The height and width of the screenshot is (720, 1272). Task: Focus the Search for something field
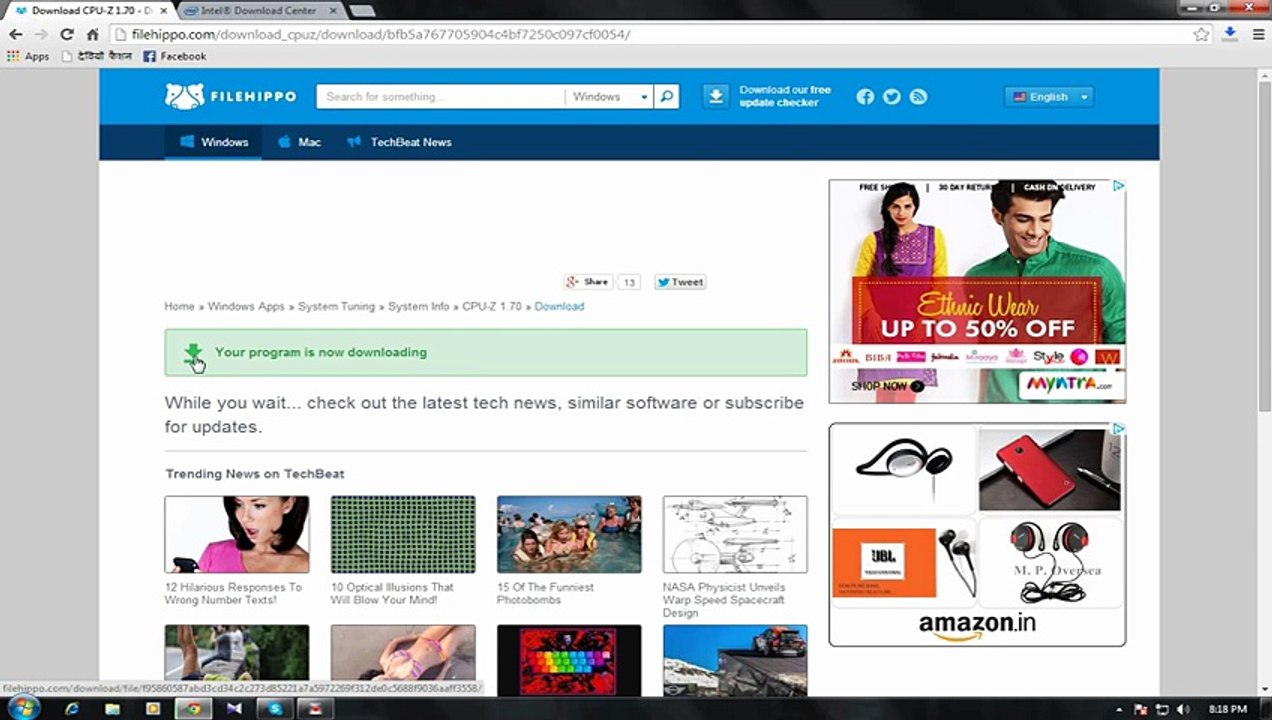coord(441,97)
